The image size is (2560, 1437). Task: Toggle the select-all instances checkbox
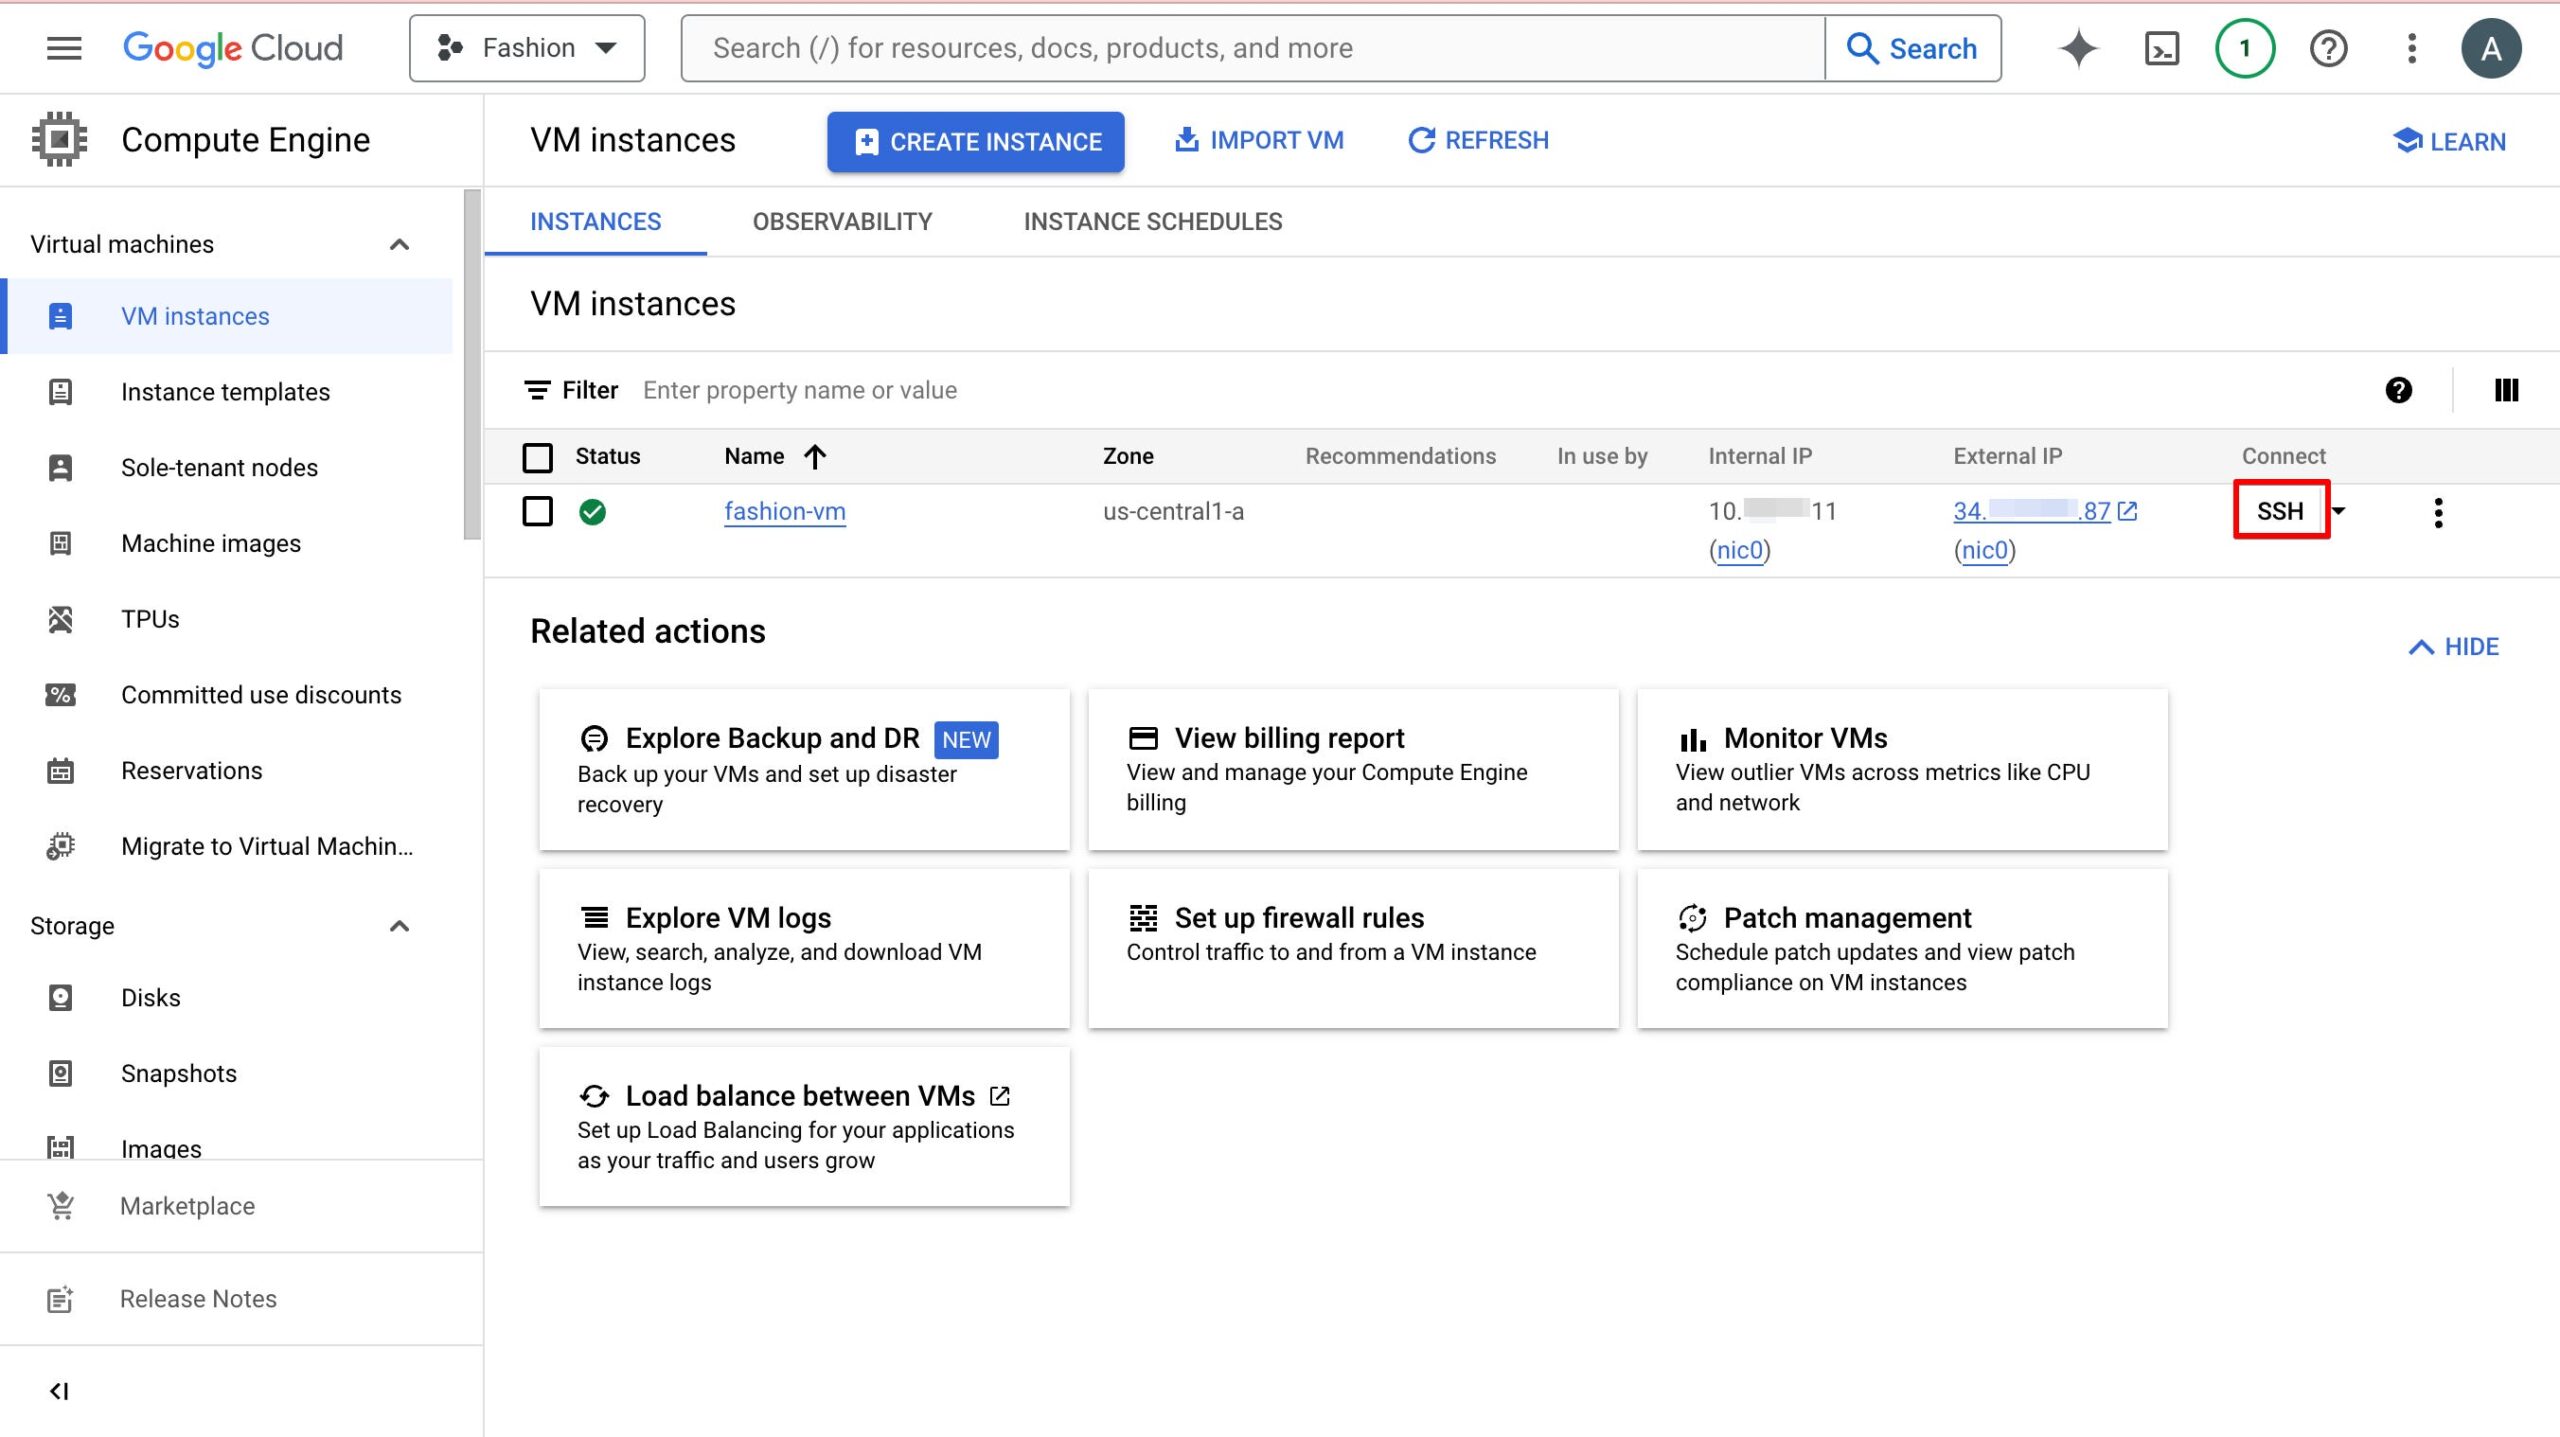tap(538, 457)
